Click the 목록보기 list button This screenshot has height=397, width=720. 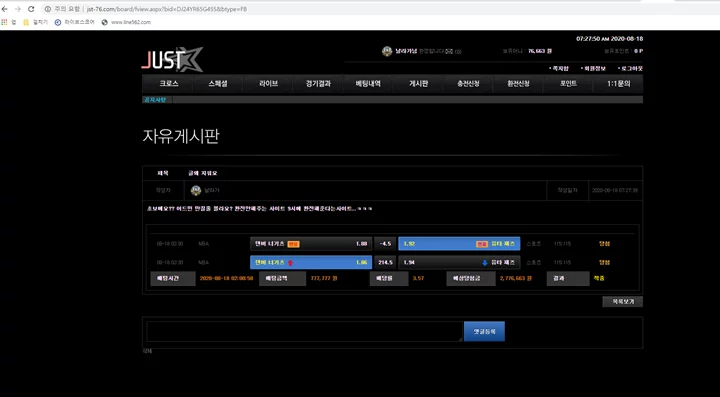[623, 302]
